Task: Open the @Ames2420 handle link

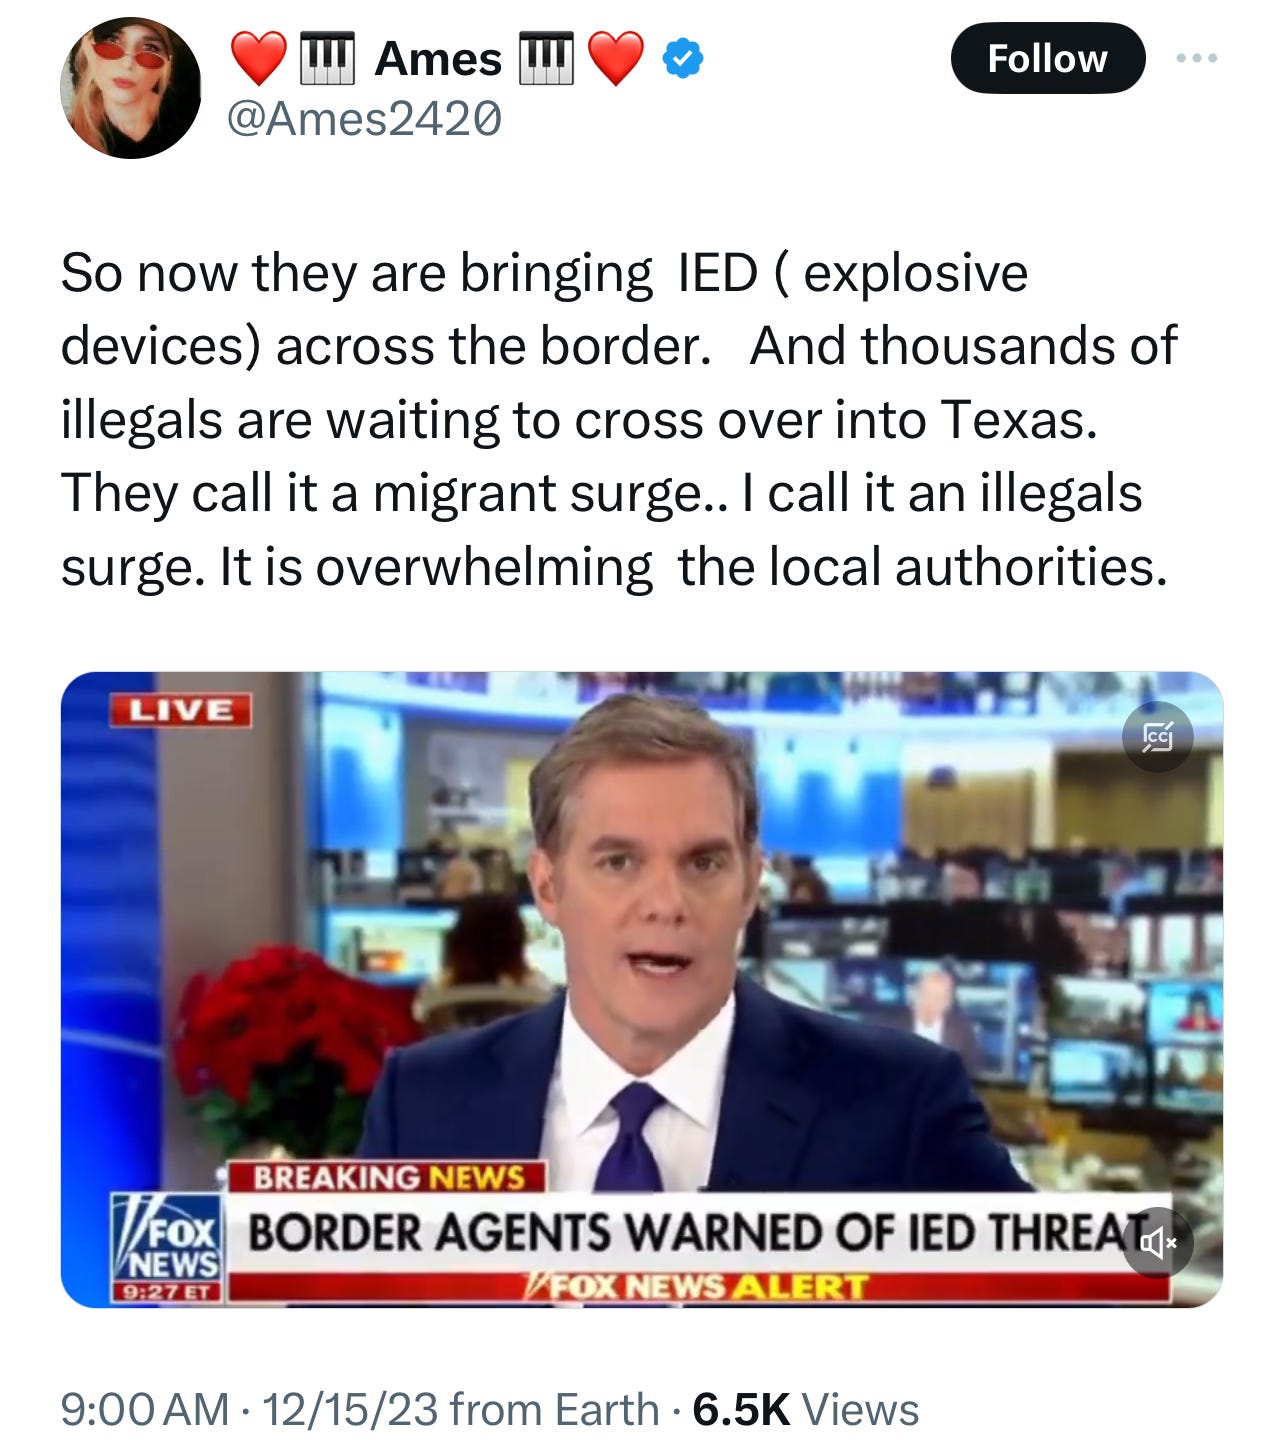Action: coord(365,119)
